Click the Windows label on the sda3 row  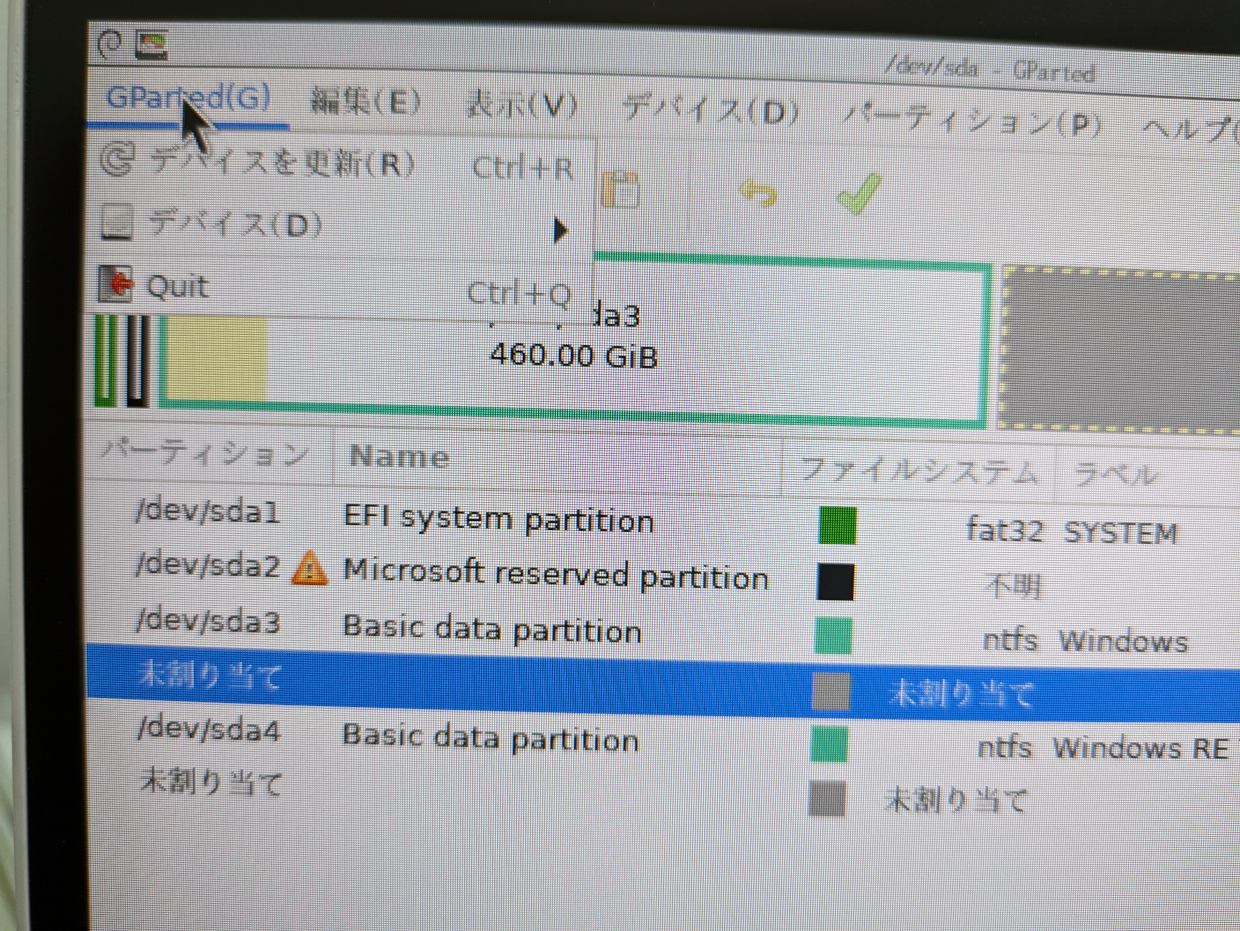[x=1123, y=640]
